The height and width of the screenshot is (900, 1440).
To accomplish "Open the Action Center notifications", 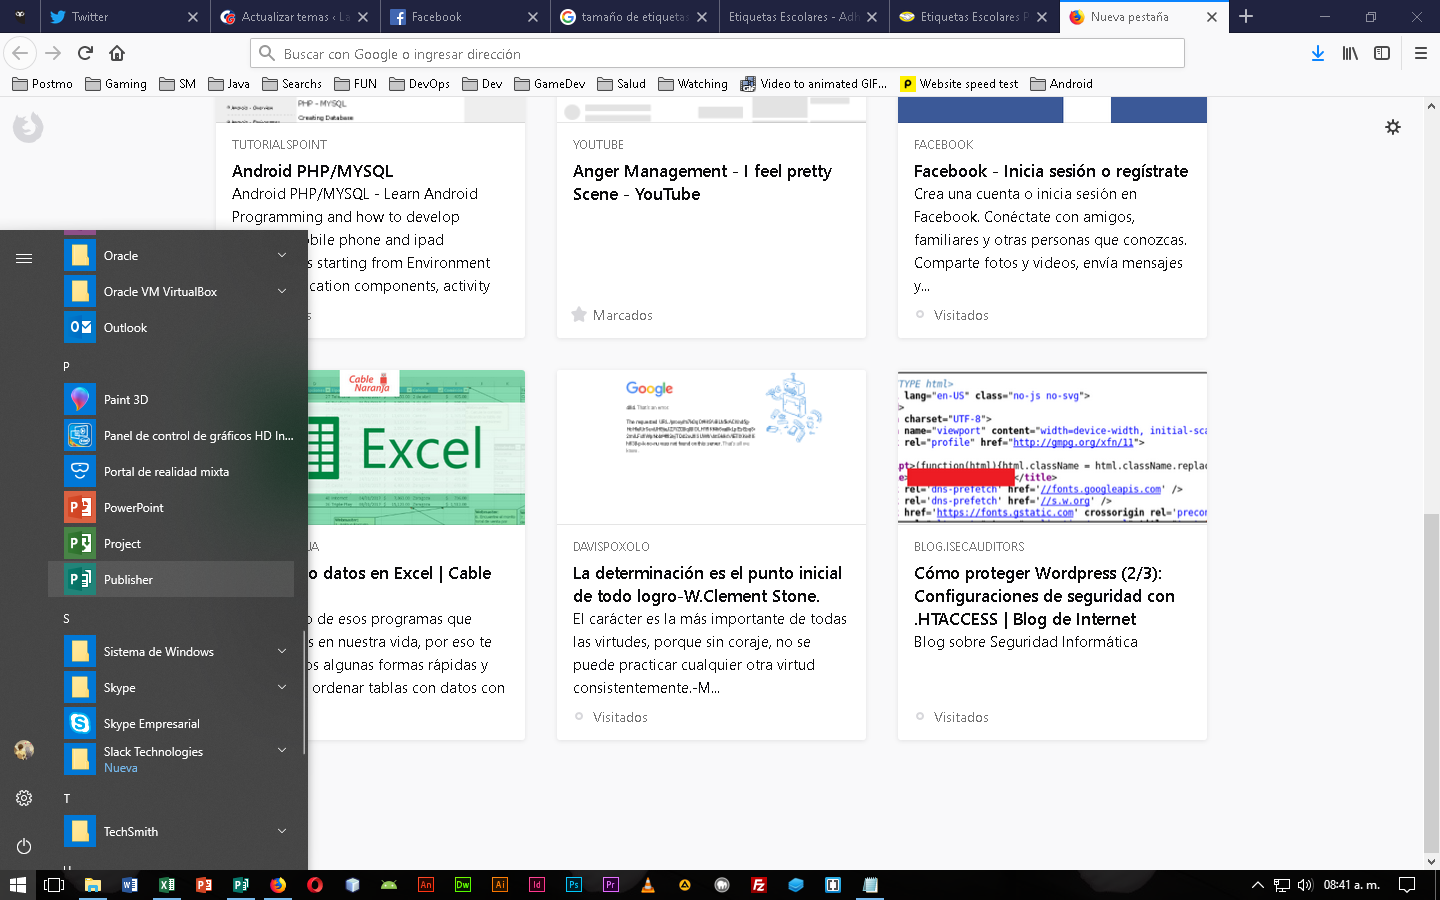I will [1407, 885].
